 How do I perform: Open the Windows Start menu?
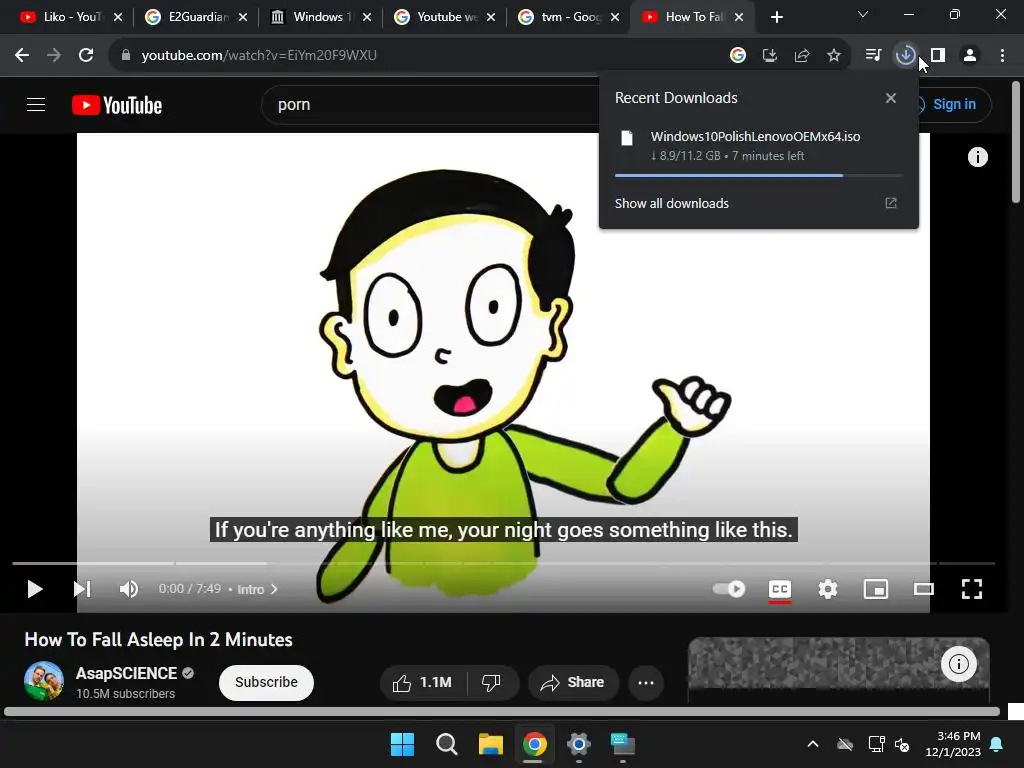coord(402,744)
